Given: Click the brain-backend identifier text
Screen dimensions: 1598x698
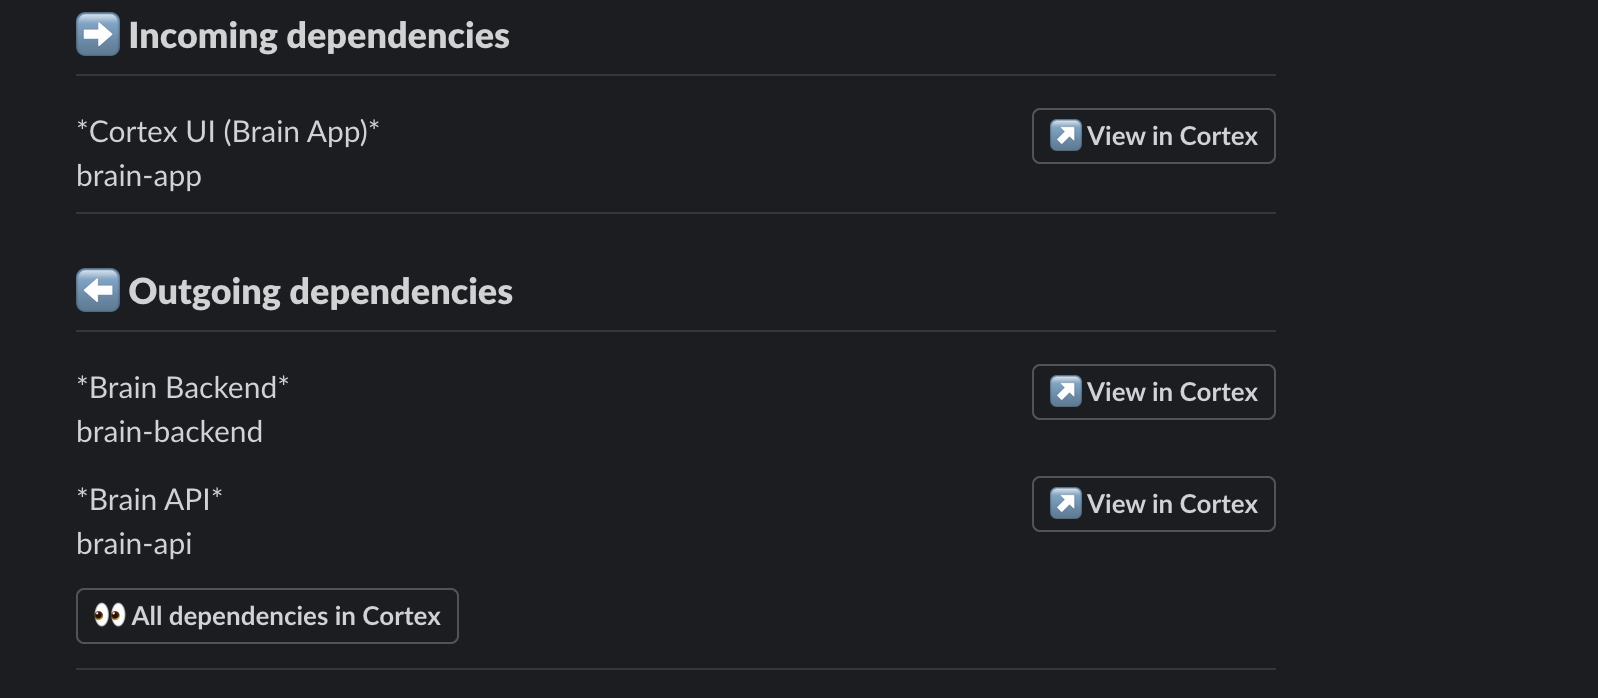Looking at the screenshot, I should pos(169,432).
